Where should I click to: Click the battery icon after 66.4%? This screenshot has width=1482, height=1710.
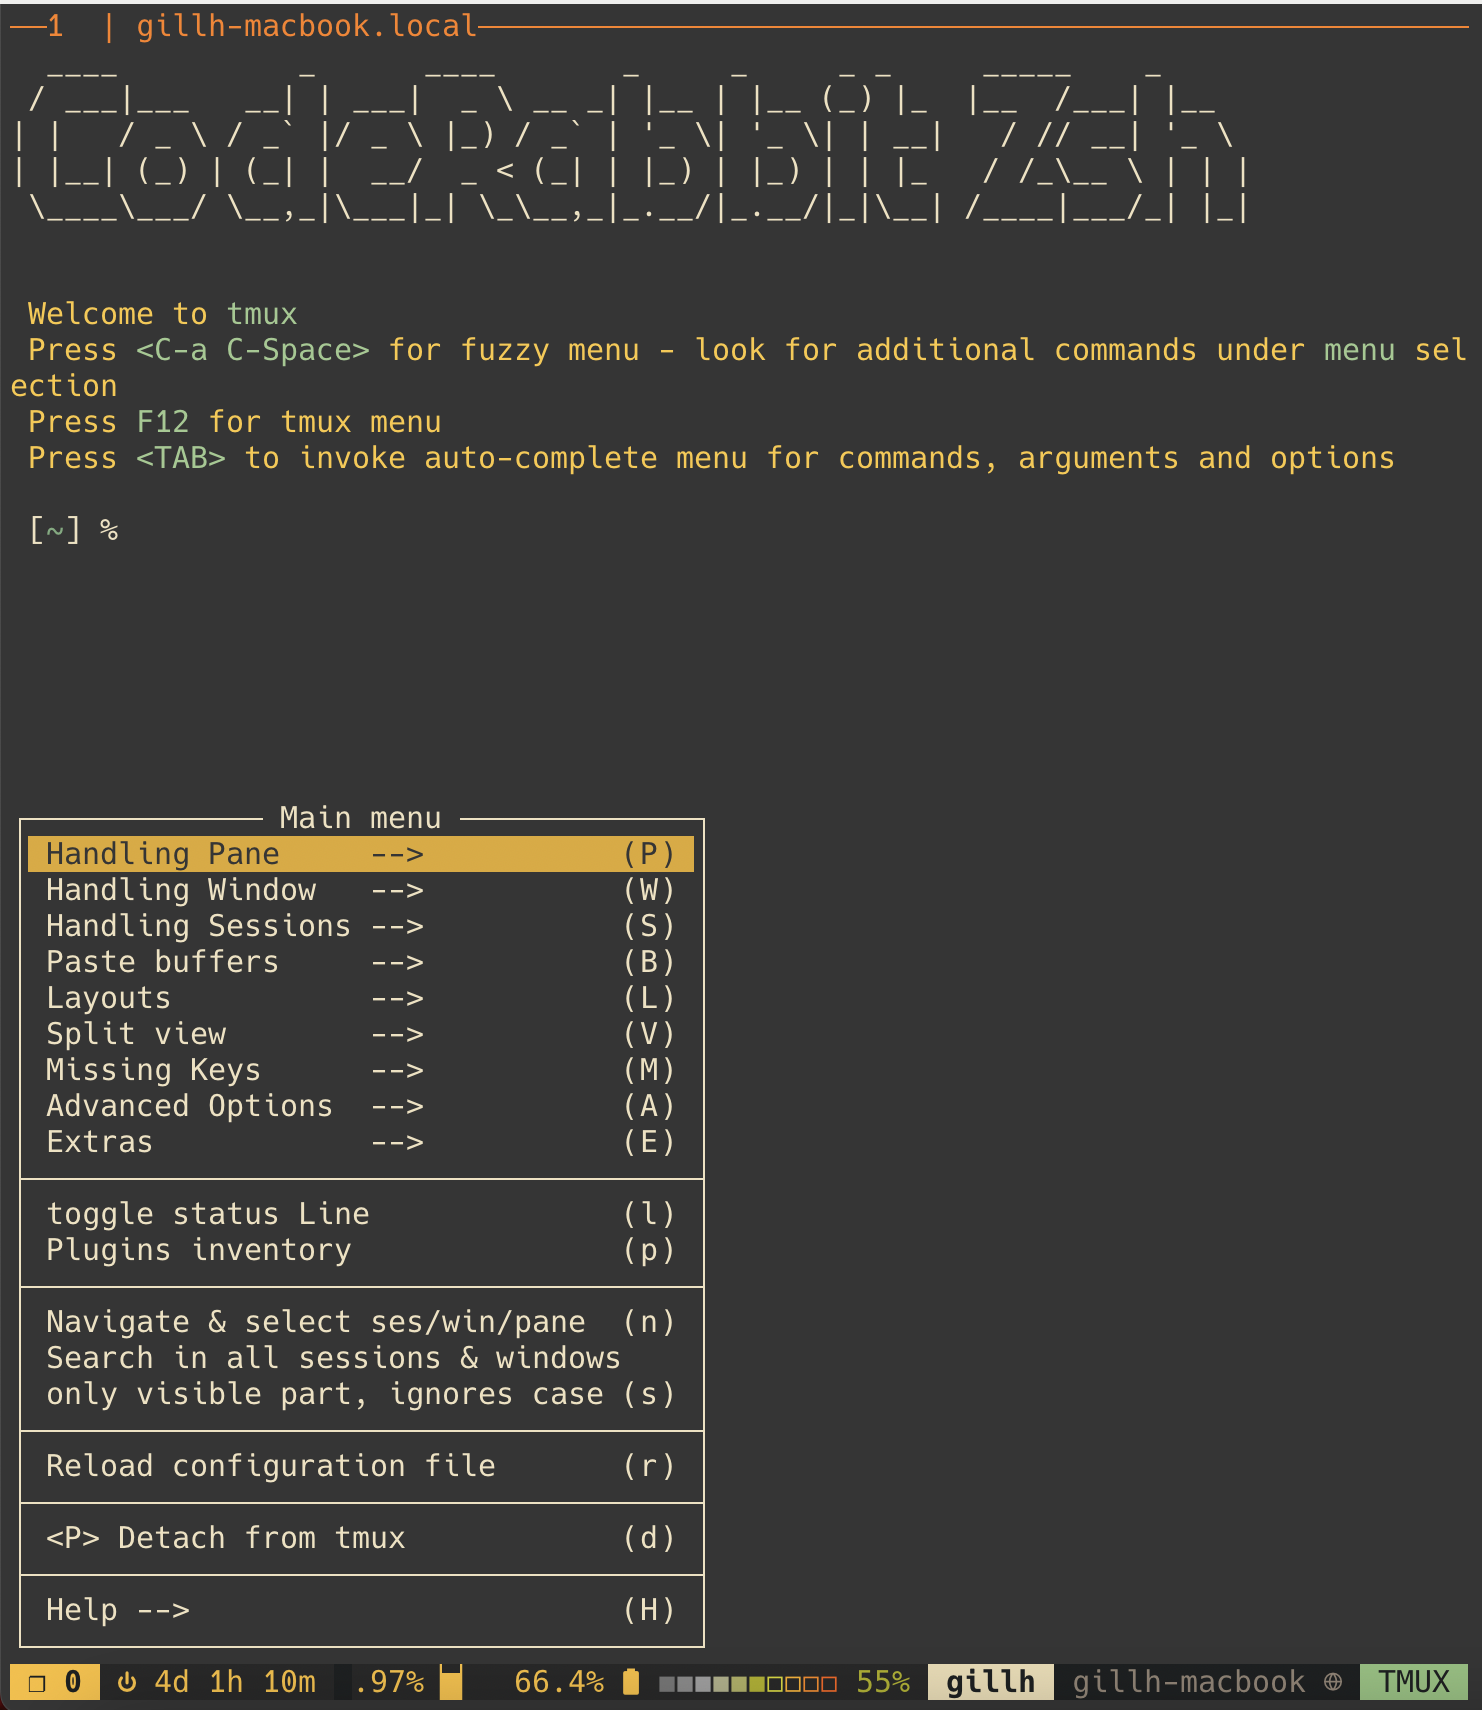[x=631, y=1682]
